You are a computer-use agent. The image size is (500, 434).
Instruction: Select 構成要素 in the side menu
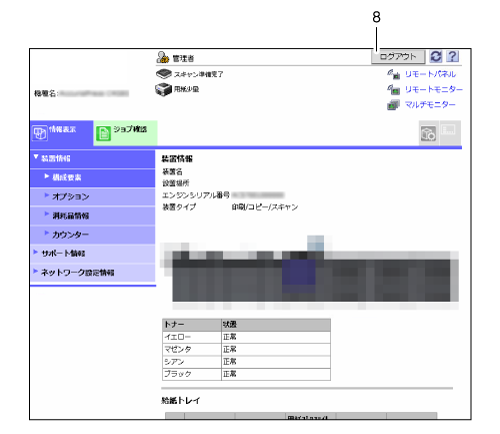coord(93,178)
